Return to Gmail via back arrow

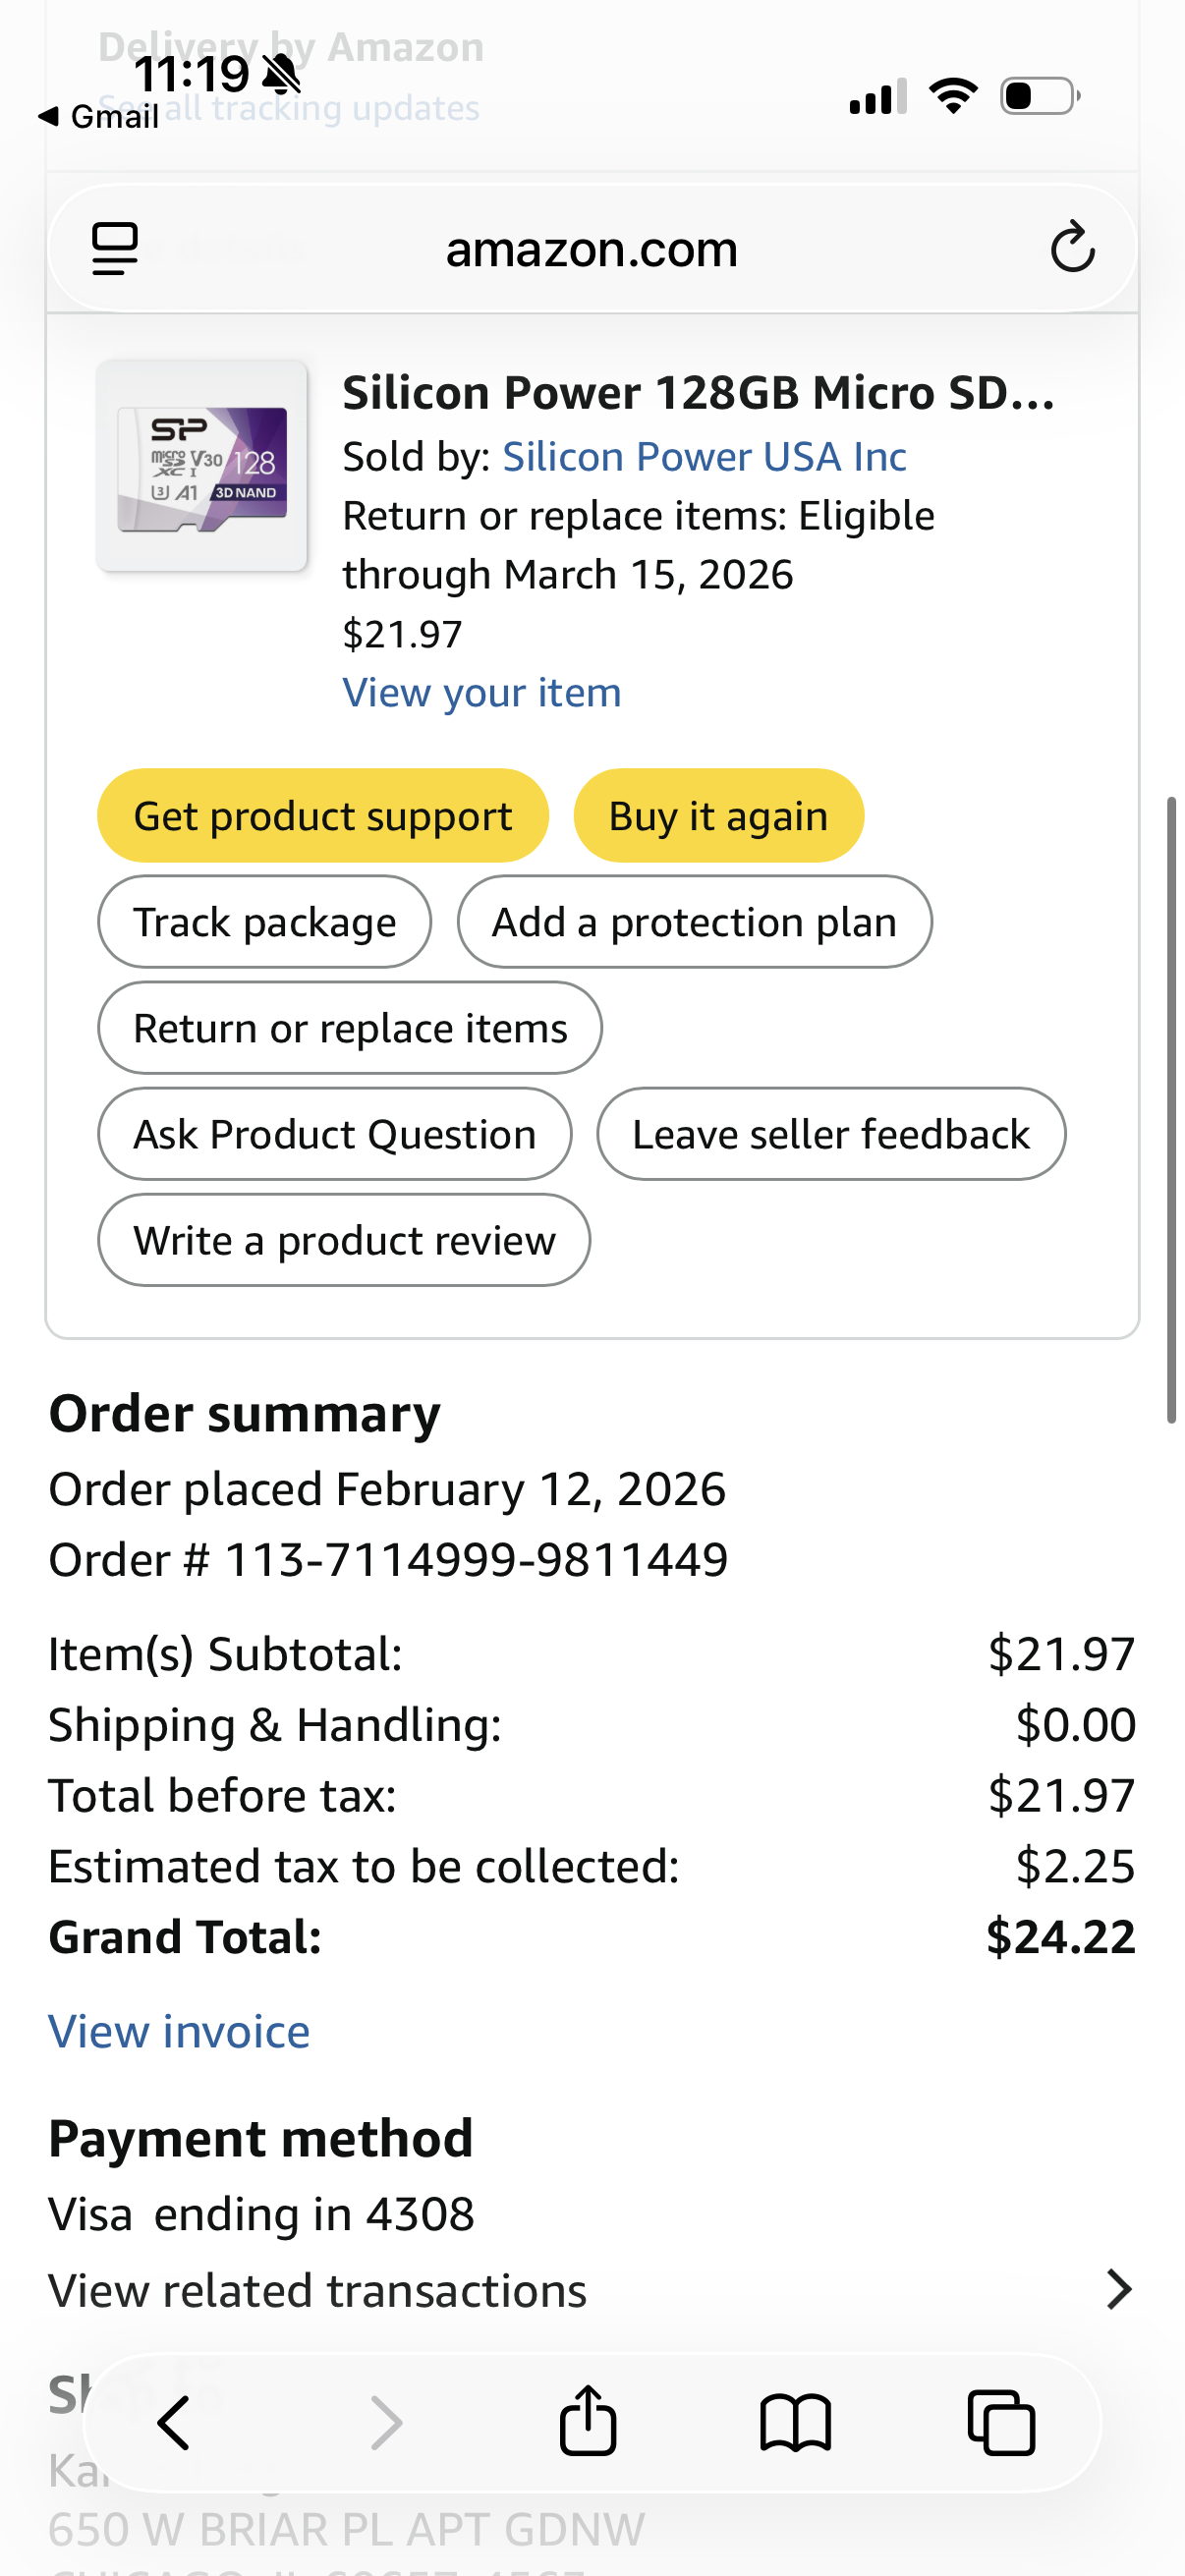coord(98,116)
